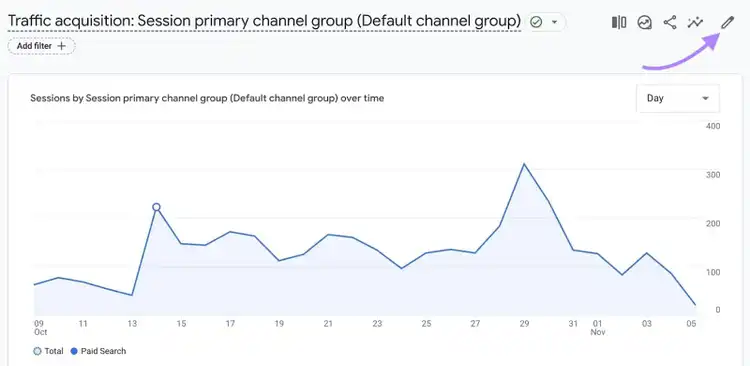Click the chart subtitle Sessions by Session primary channel
750x366 pixels.
207,98
